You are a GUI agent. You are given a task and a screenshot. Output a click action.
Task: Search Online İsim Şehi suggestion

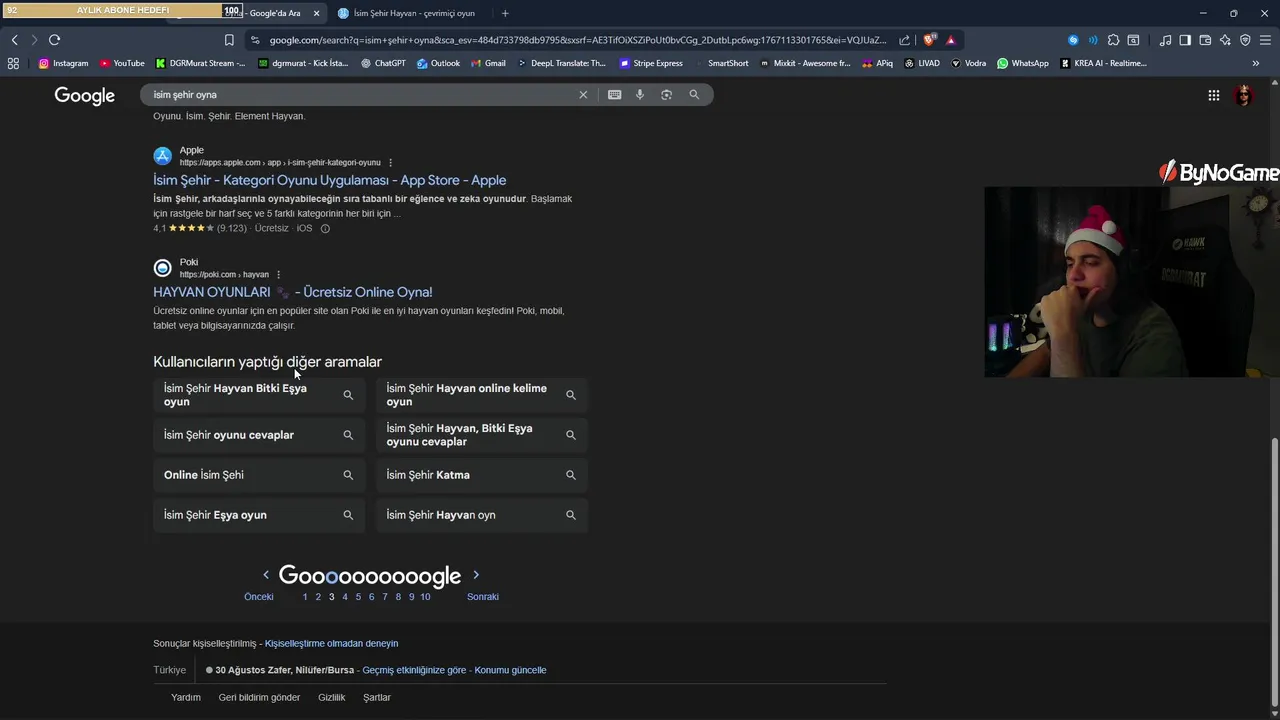coord(259,475)
